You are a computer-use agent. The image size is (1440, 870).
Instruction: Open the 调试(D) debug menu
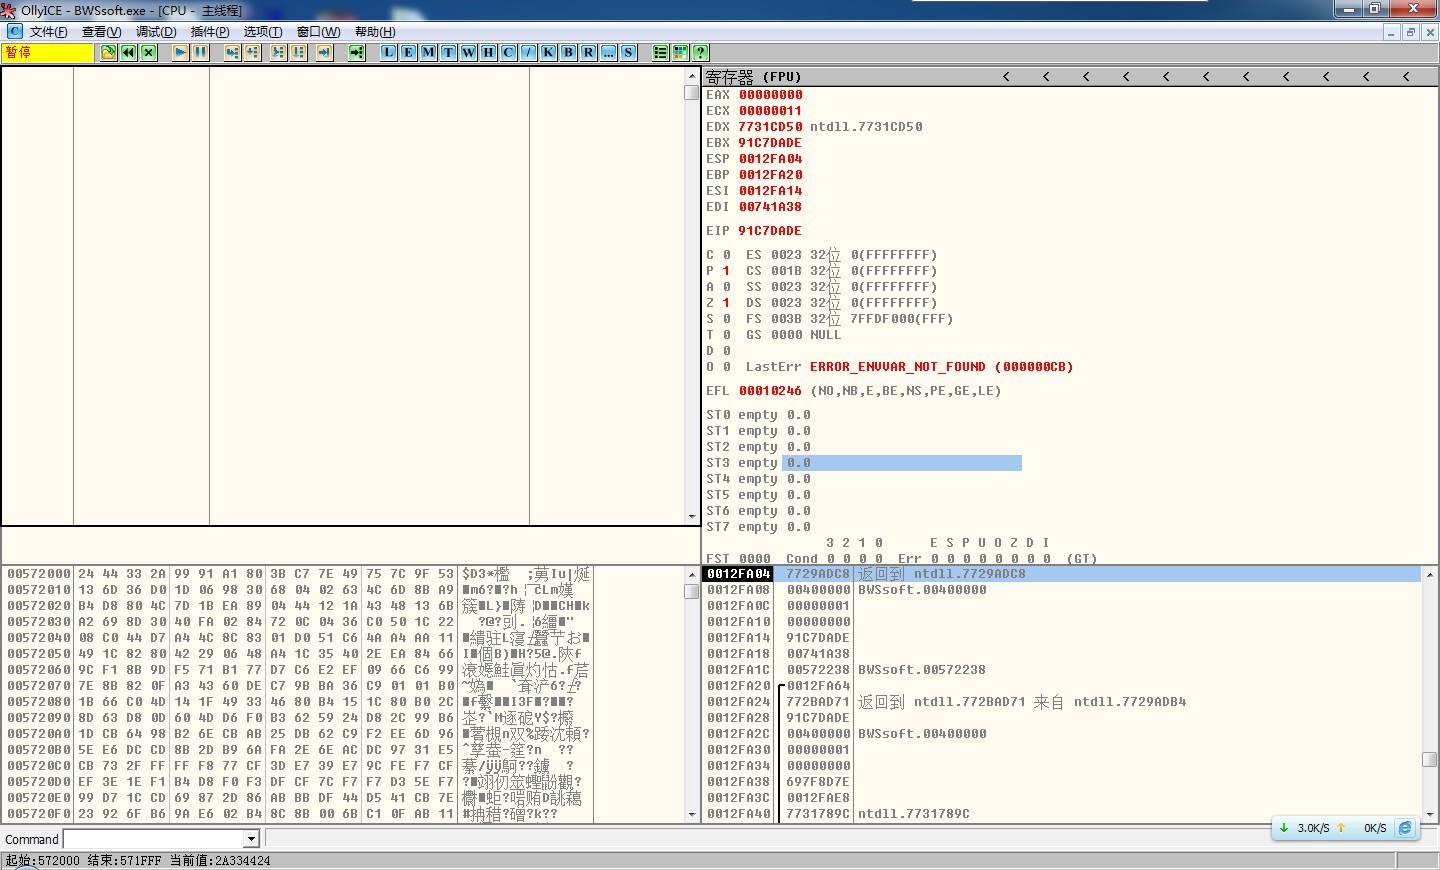(x=155, y=32)
